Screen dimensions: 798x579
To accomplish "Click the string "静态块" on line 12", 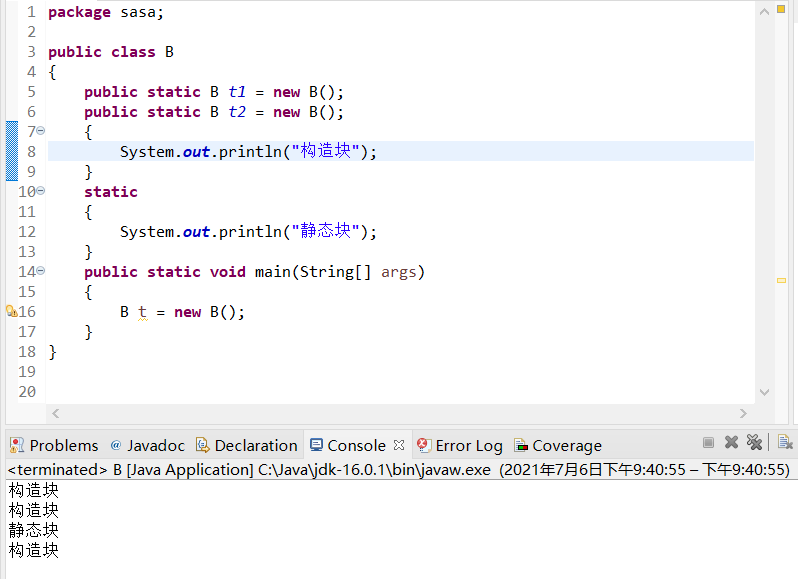I will (x=326, y=231).
